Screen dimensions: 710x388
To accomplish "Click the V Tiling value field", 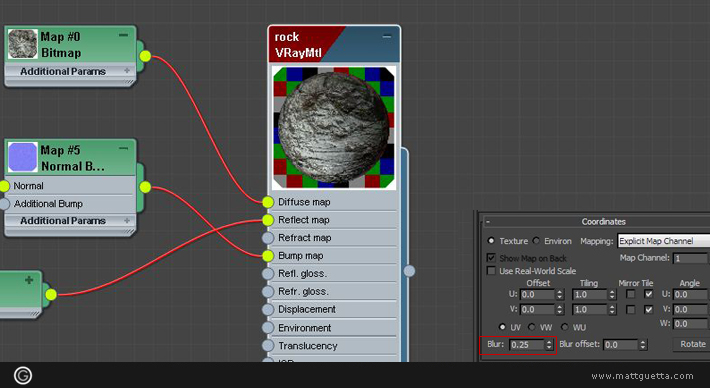I will point(590,310).
